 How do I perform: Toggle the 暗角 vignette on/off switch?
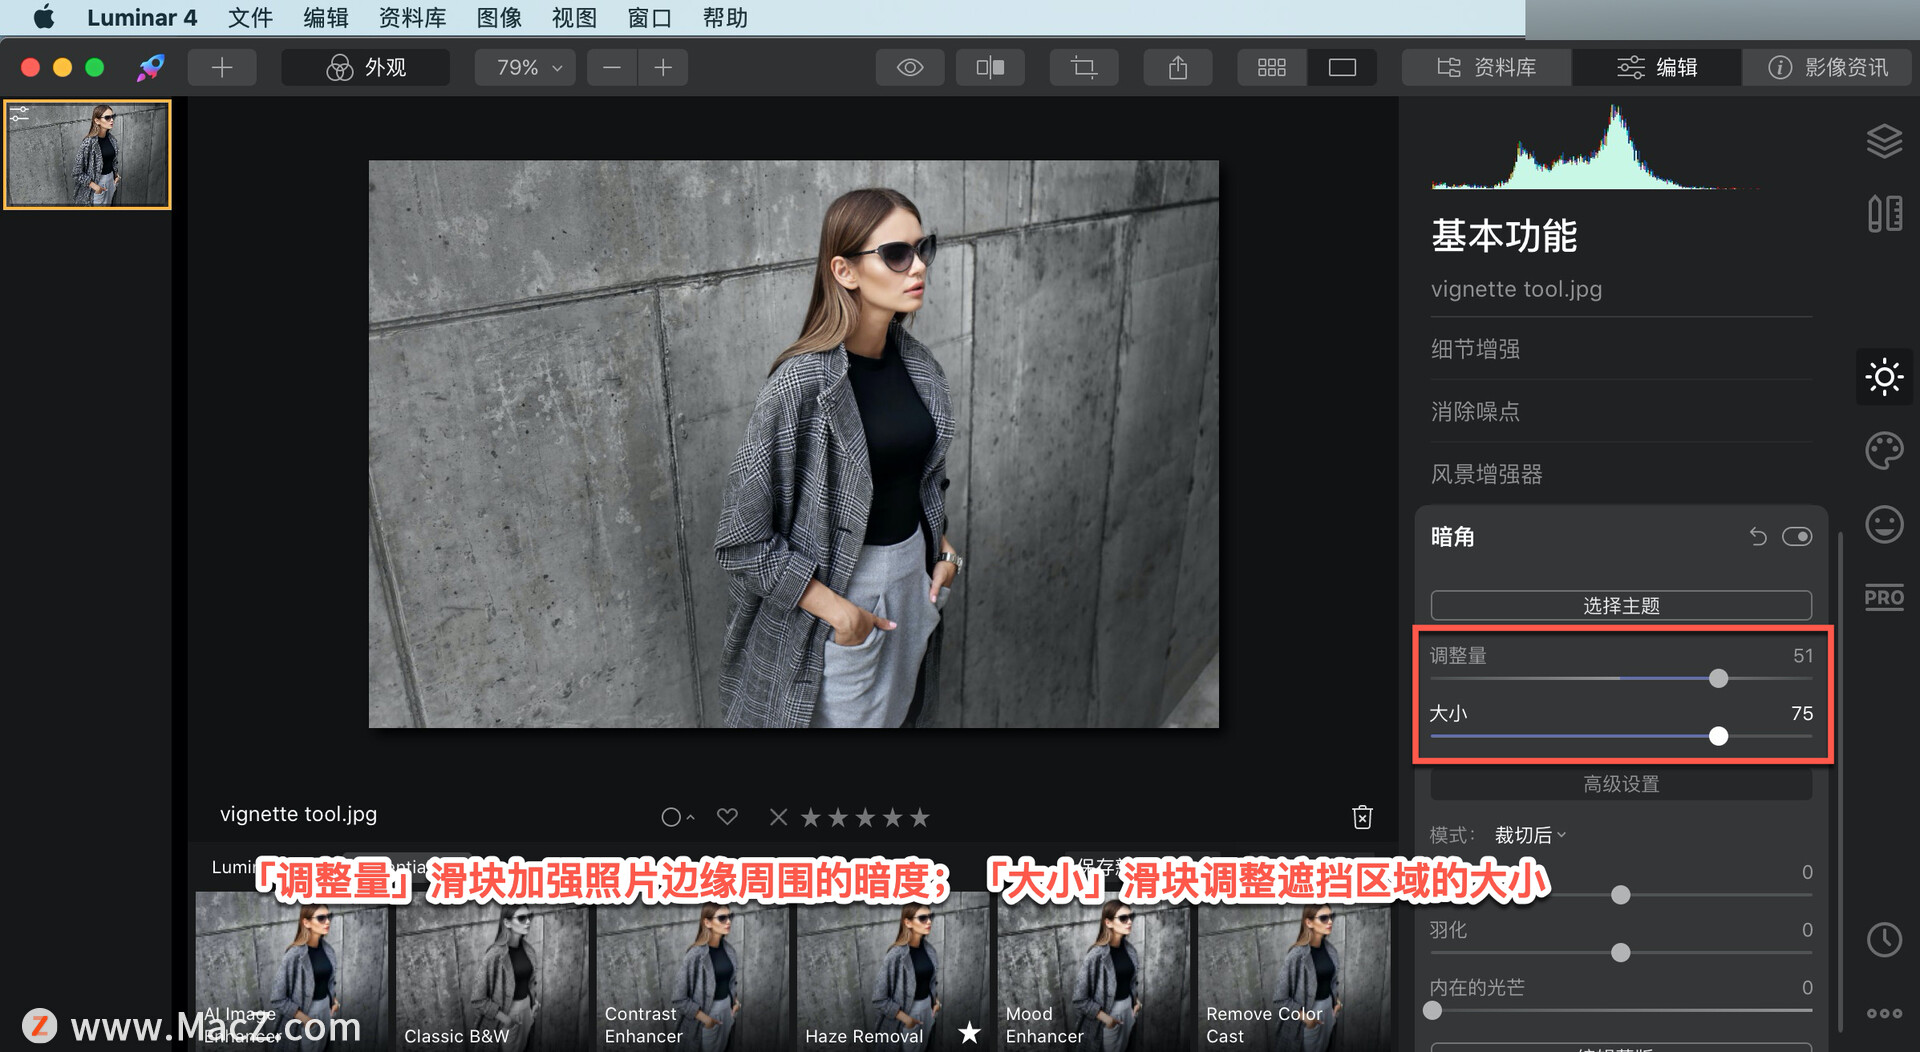click(x=1797, y=537)
